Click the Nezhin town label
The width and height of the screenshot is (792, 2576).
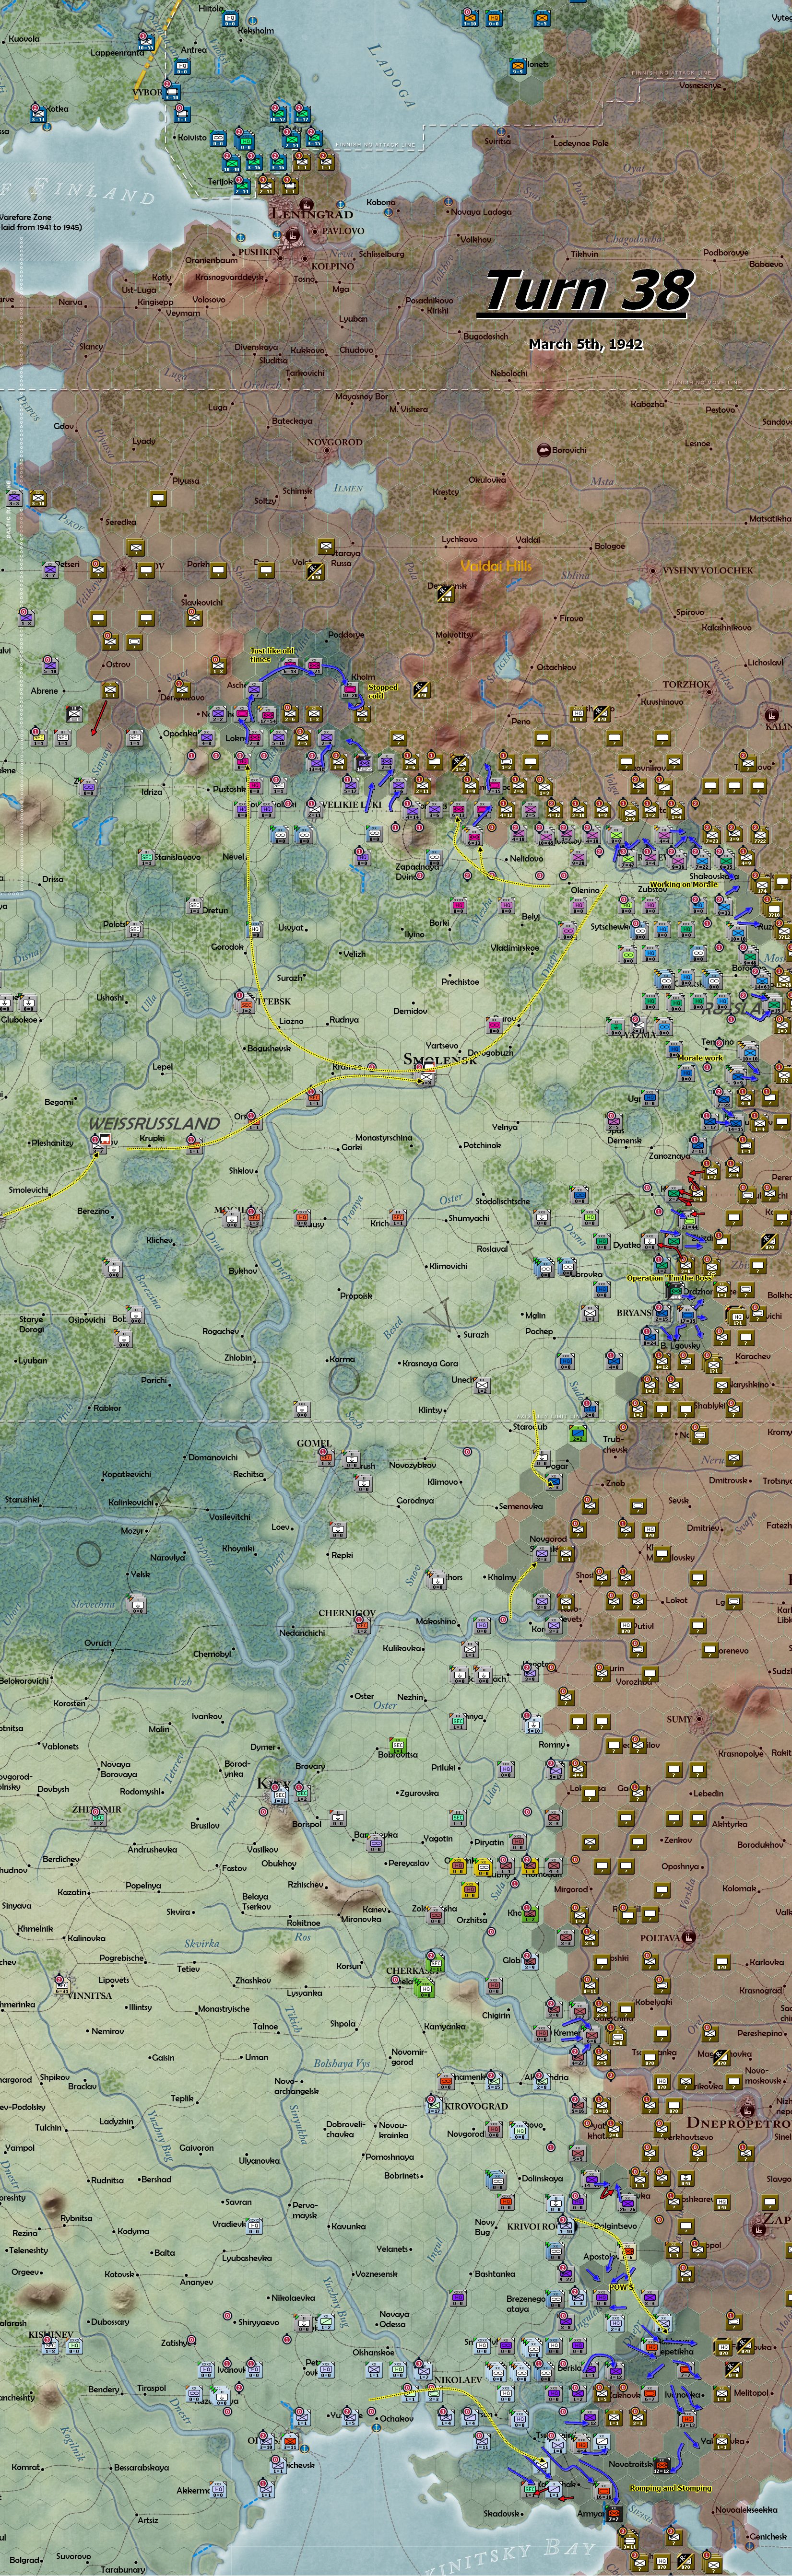[x=410, y=1697]
